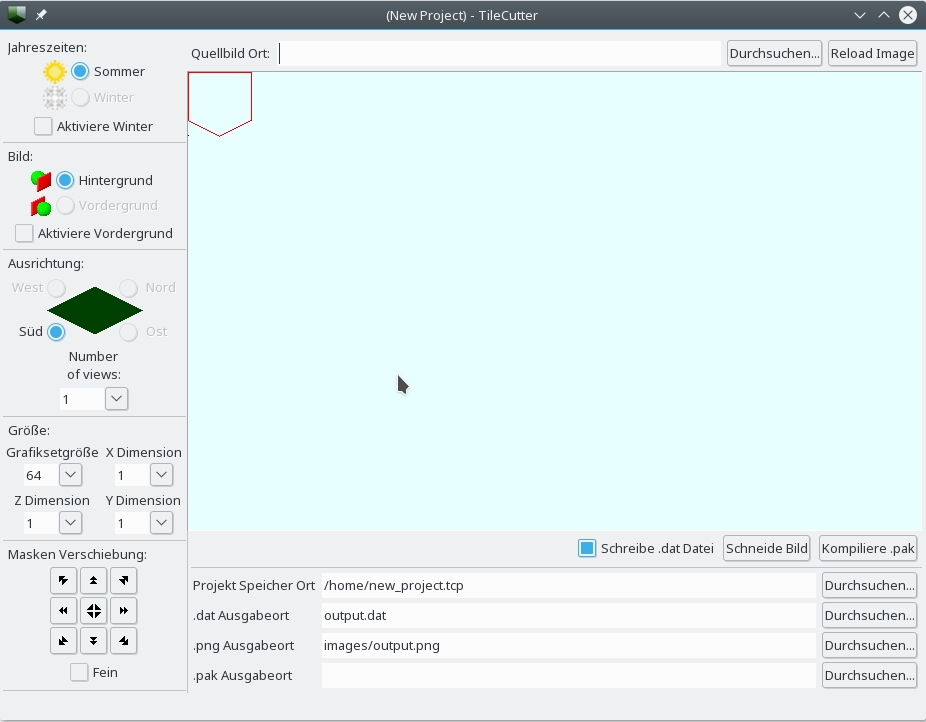Image resolution: width=926 pixels, height=722 pixels.
Task: Shift the mask right with the right arrow
Action: (123, 610)
